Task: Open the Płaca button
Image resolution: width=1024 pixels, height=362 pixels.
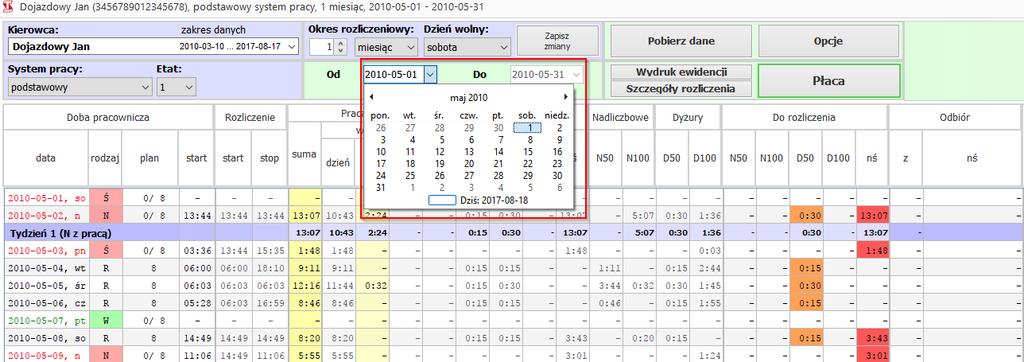Action: tap(829, 81)
